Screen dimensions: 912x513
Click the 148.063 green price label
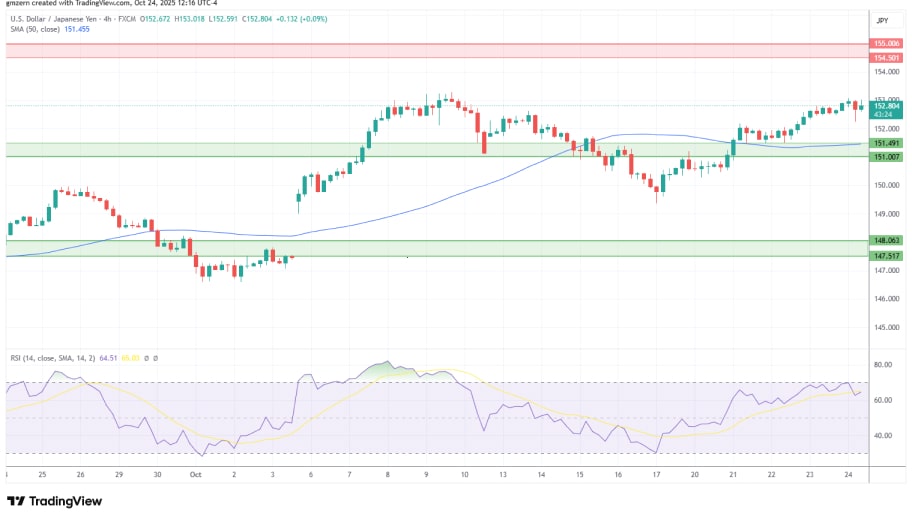886,240
